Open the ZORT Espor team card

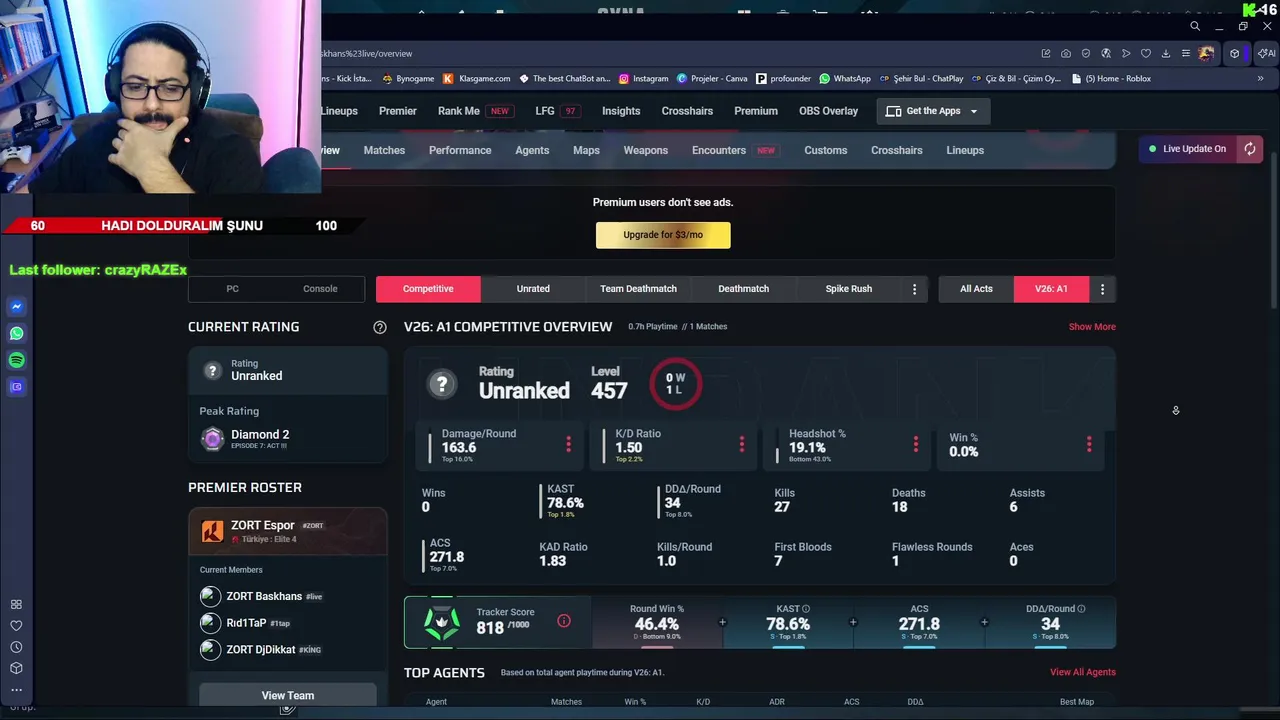click(x=288, y=531)
